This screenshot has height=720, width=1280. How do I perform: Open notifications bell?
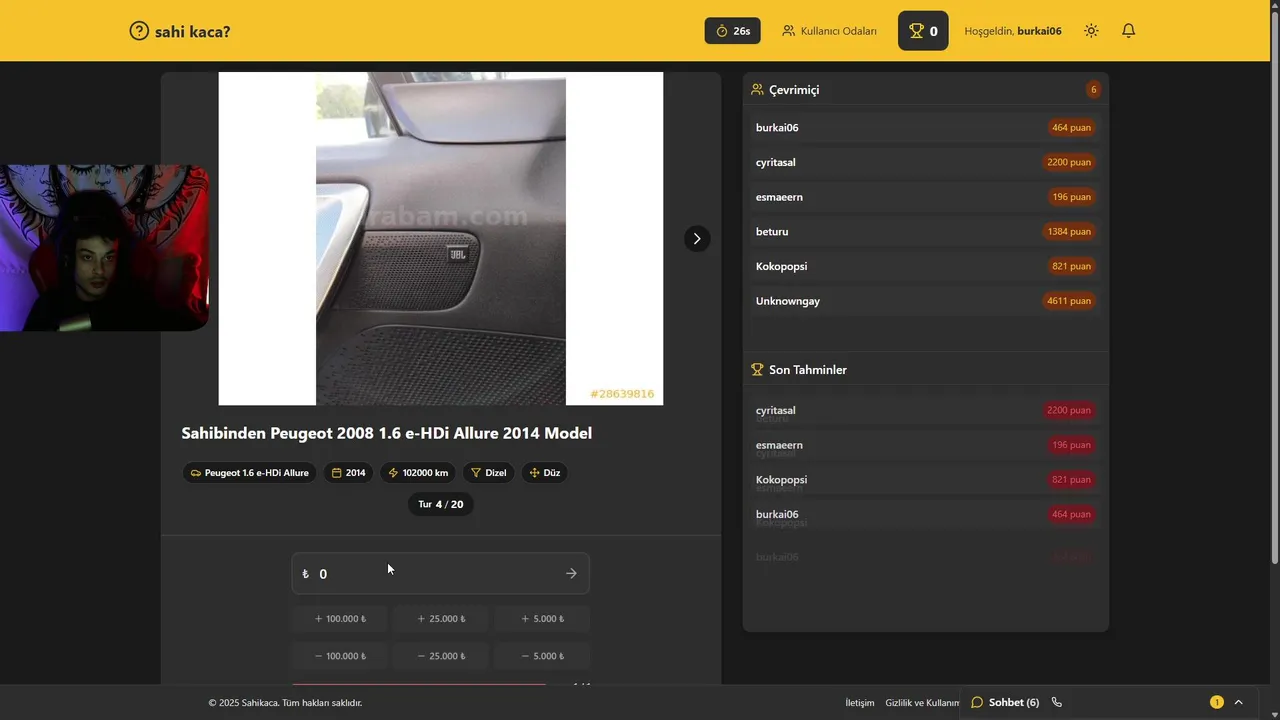[1128, 31]
